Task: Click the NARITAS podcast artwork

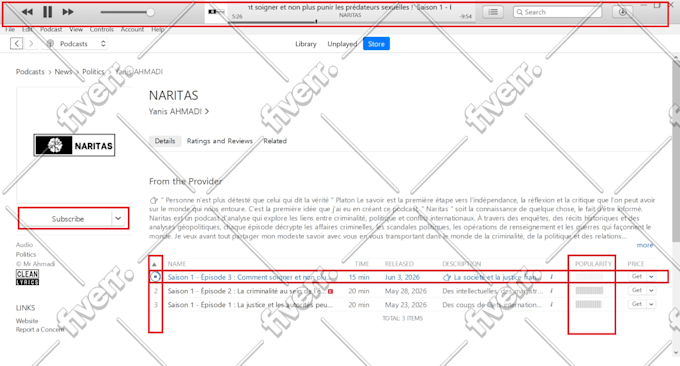Action: coord(74,145)
